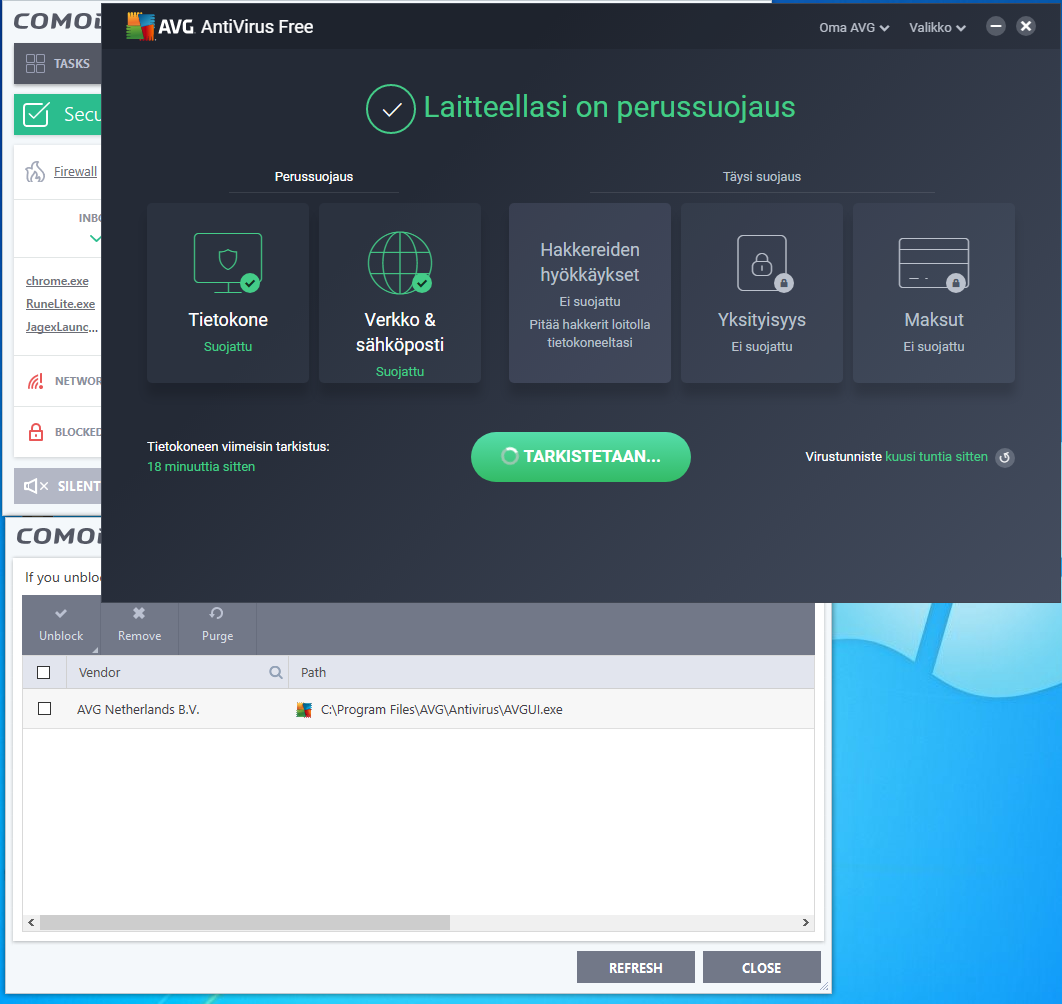Click the Yksityisyys 'Ei suojattu' status text
1062x1004 pixels.
761,347
